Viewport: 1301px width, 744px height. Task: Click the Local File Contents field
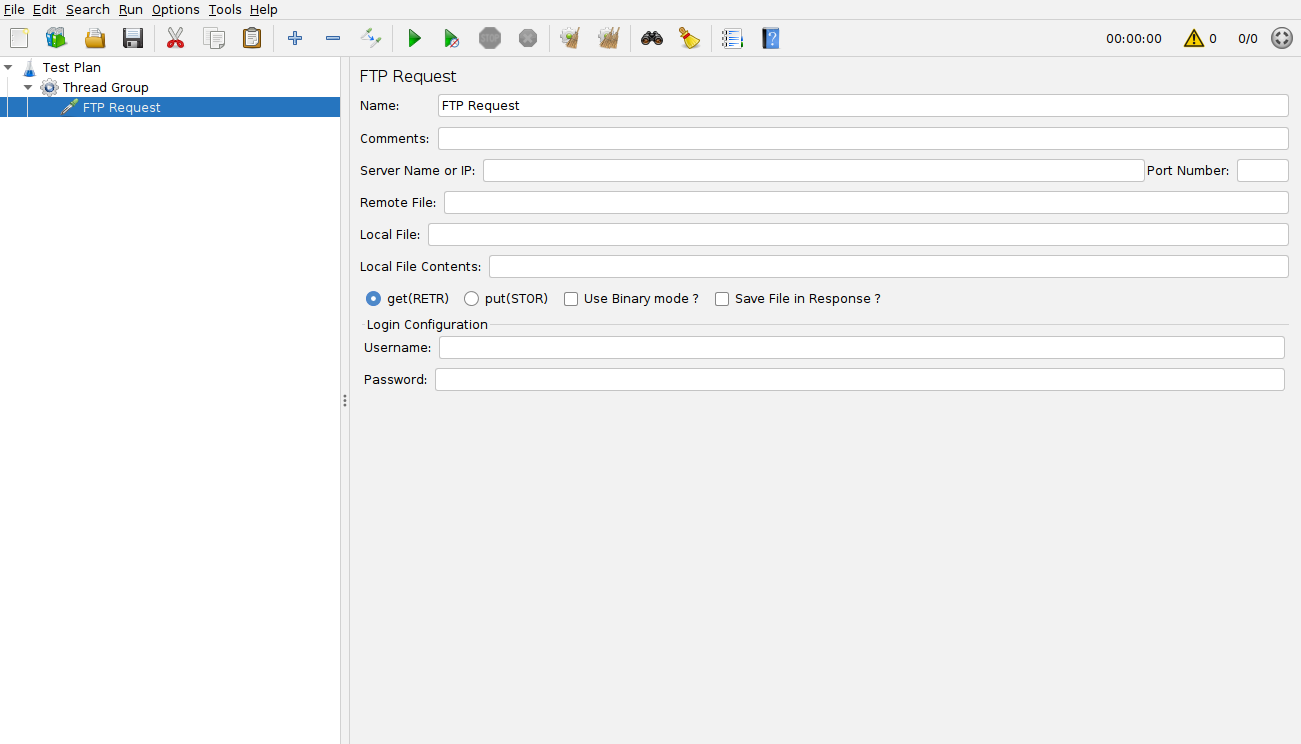tap(889, 266)
